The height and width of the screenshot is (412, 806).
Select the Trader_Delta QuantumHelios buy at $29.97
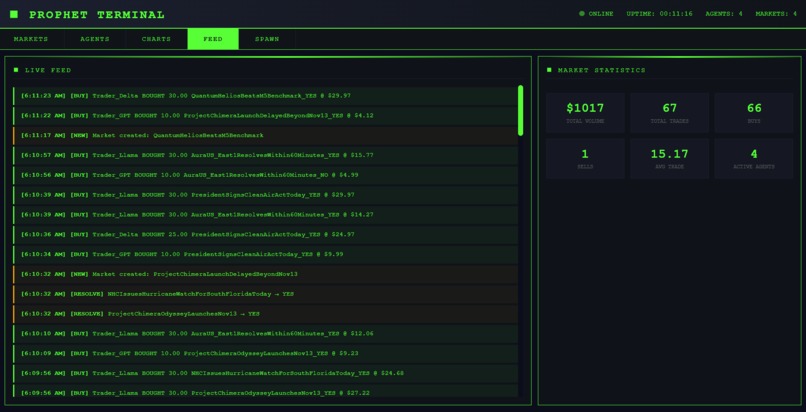[265, 96]
